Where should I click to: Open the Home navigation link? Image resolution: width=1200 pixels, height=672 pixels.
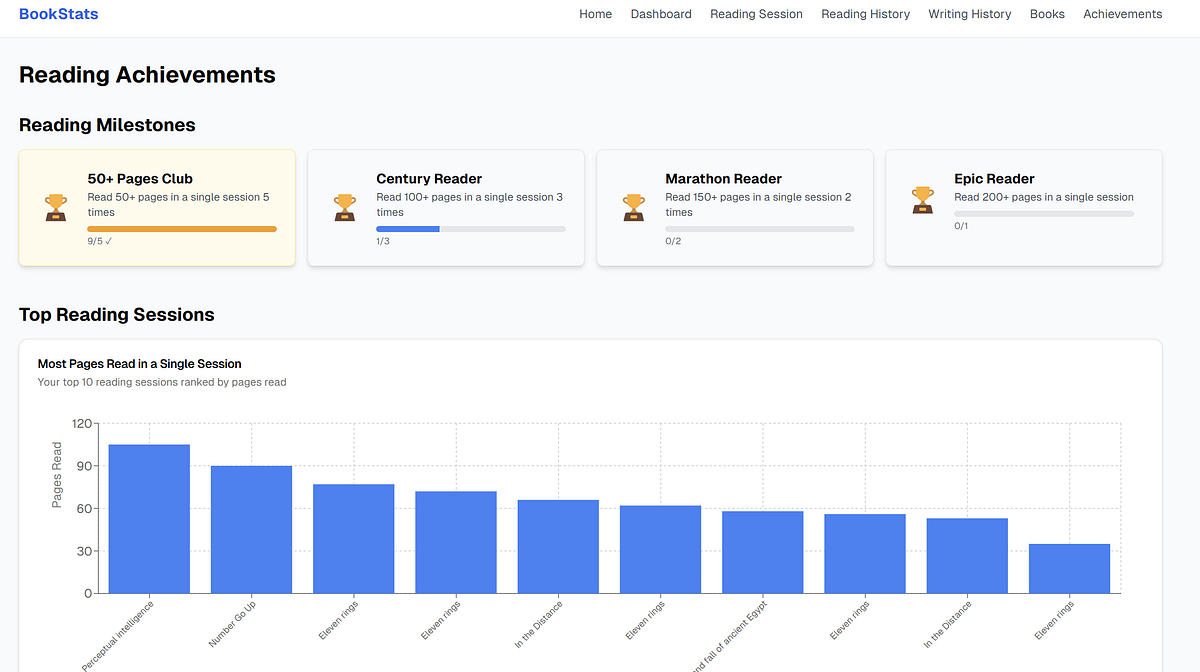click(x=595, y=14)
